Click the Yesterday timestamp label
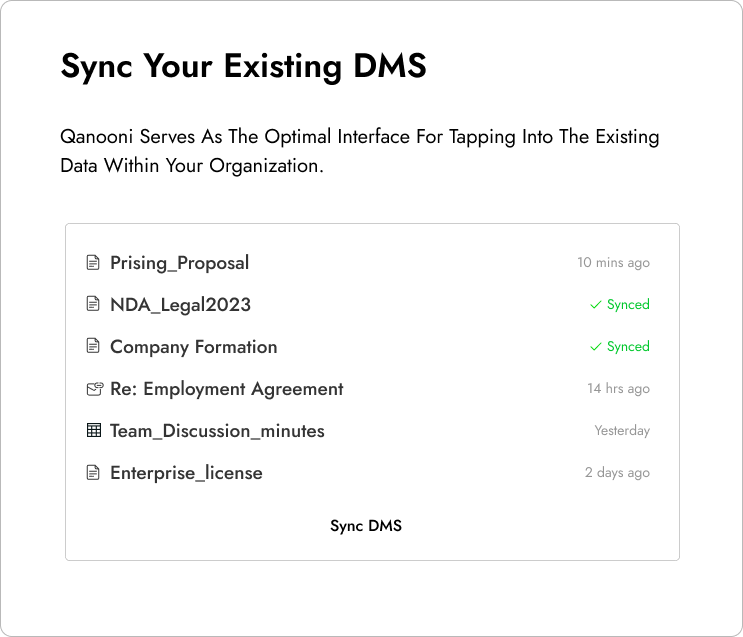This screenshot has height=637, width=743. coord(622,430)
